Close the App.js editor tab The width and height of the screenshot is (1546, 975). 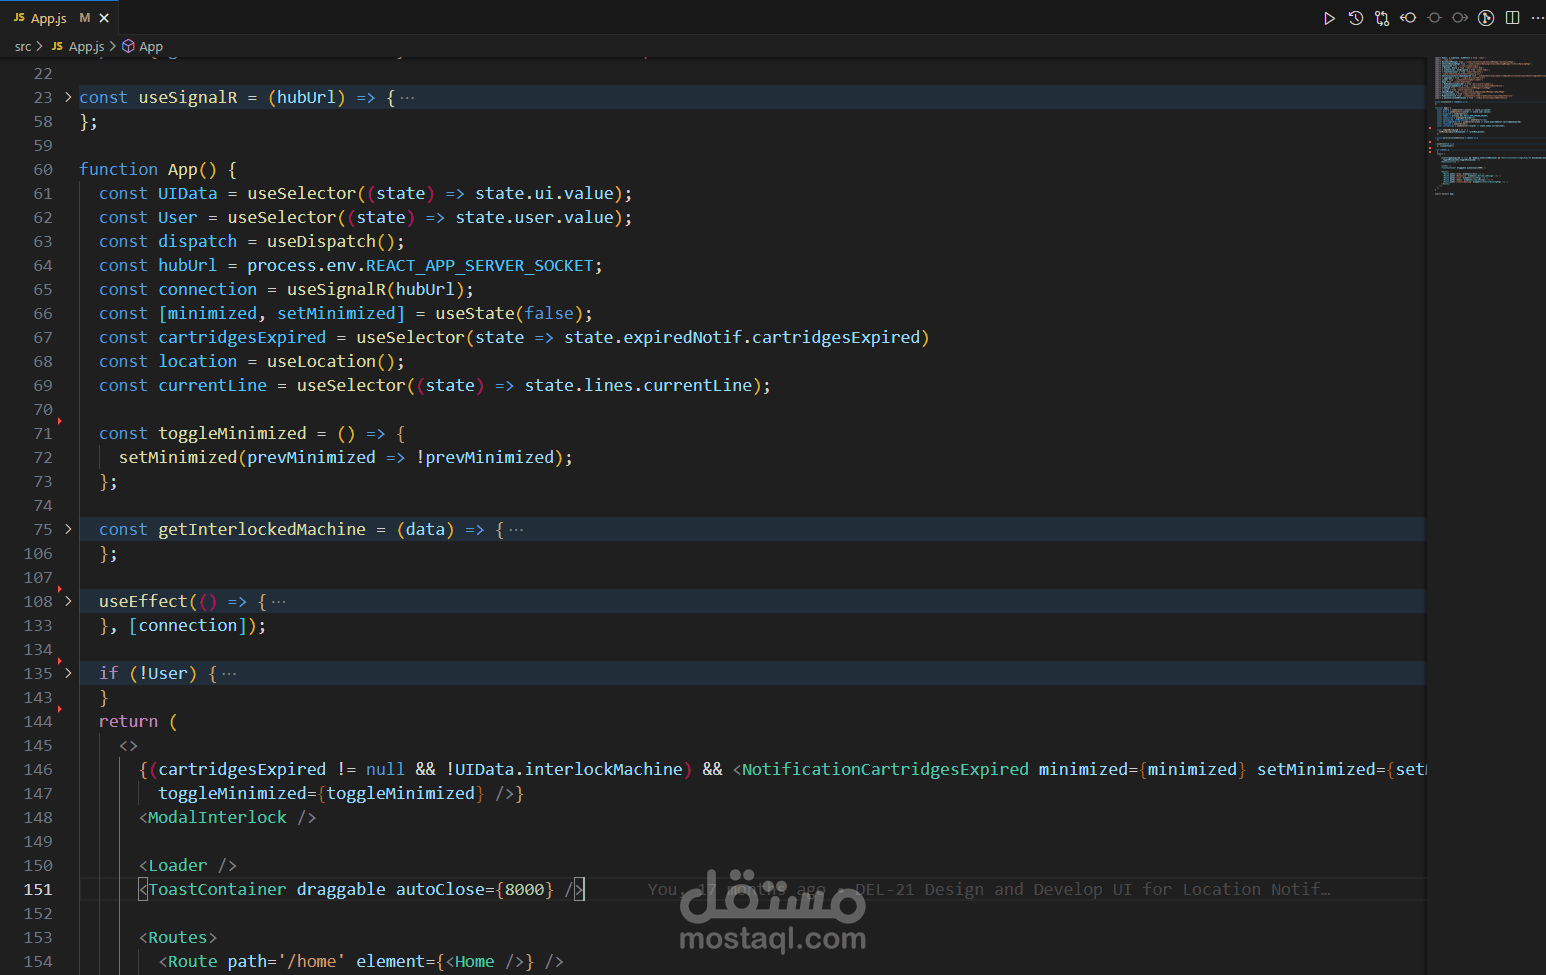[104, 18]
